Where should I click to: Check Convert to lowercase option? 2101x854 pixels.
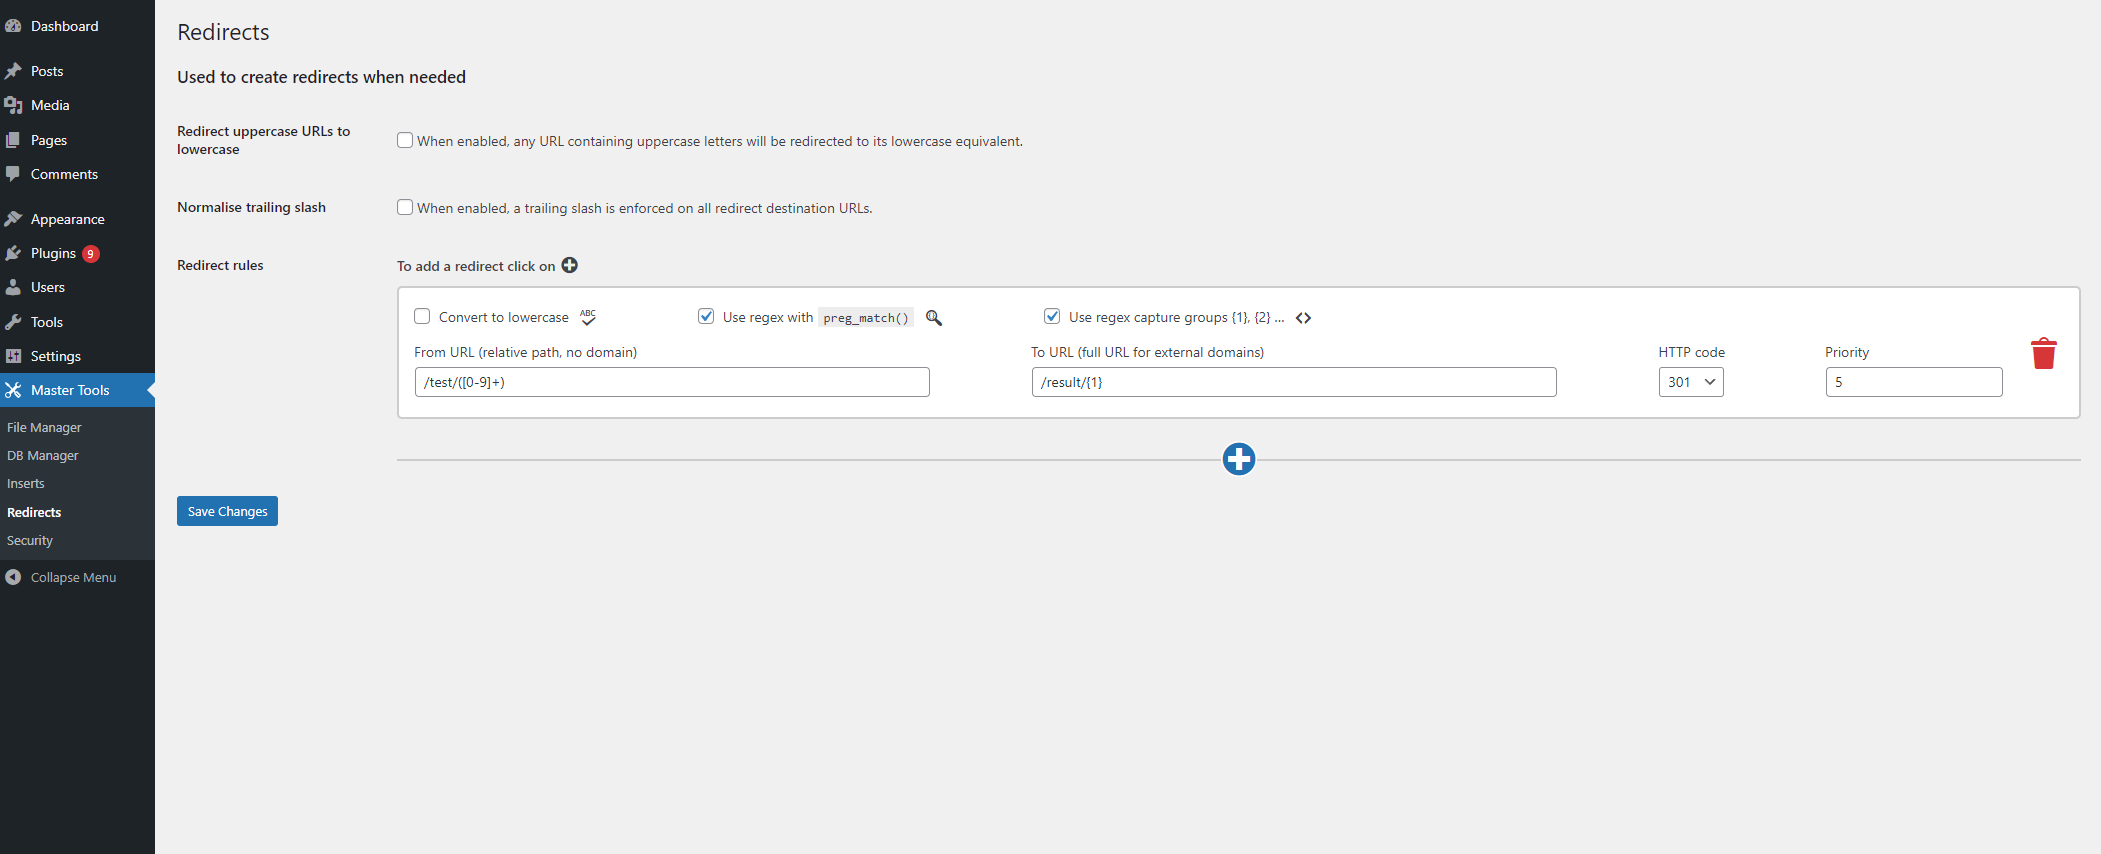click(422, 316)
